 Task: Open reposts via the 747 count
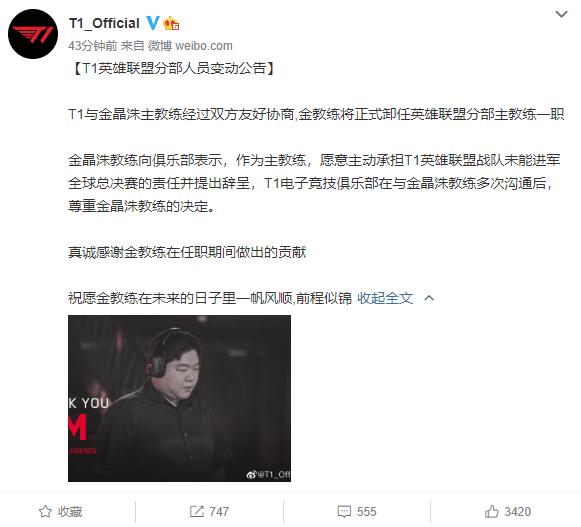click(x=219, y=511)
